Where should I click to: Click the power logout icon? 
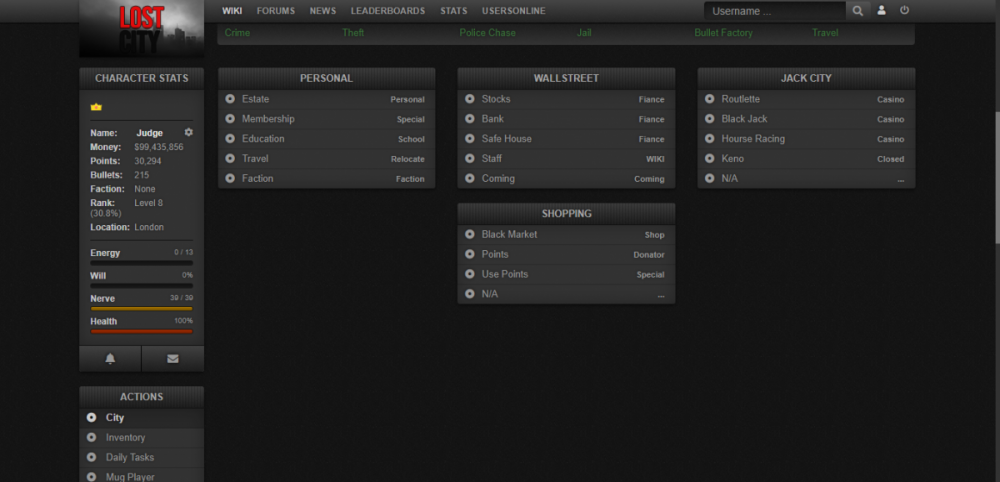[x=905, y=11]
